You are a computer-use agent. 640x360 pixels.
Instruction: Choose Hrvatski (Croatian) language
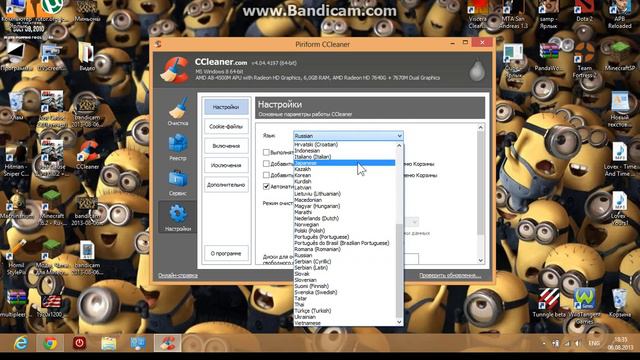click(344, 144)
